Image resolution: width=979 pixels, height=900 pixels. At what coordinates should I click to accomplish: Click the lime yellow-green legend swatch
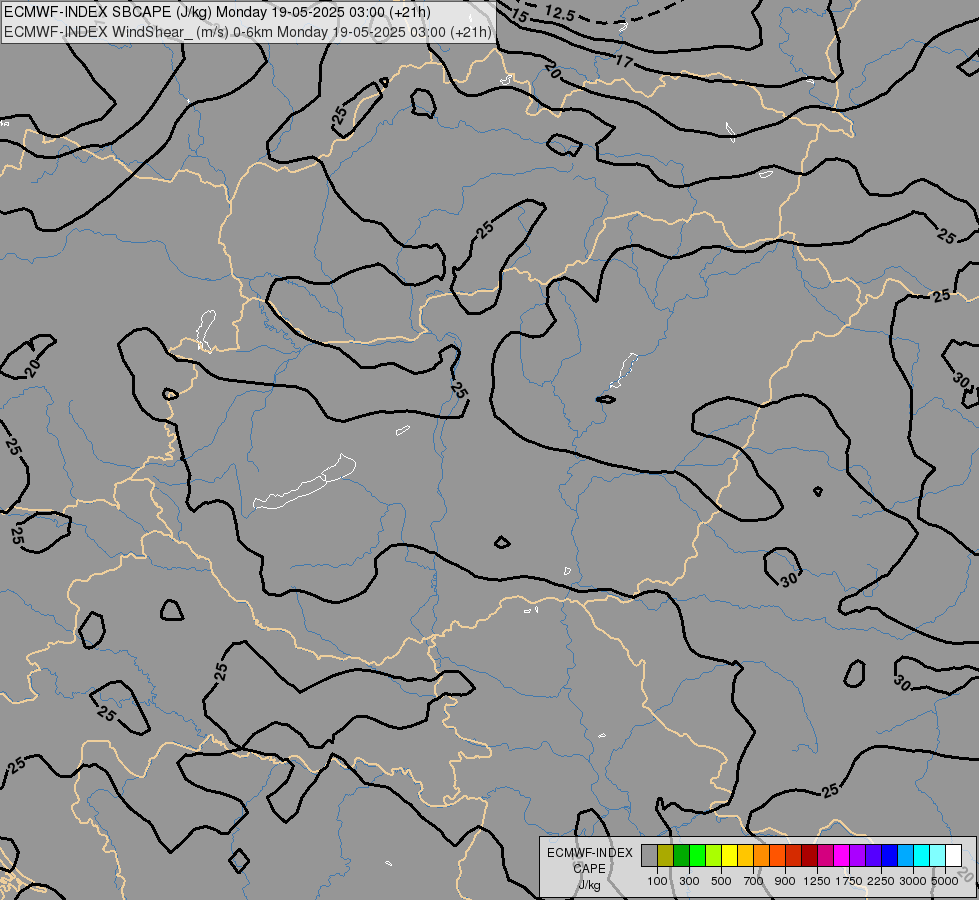tap(714, 856)
